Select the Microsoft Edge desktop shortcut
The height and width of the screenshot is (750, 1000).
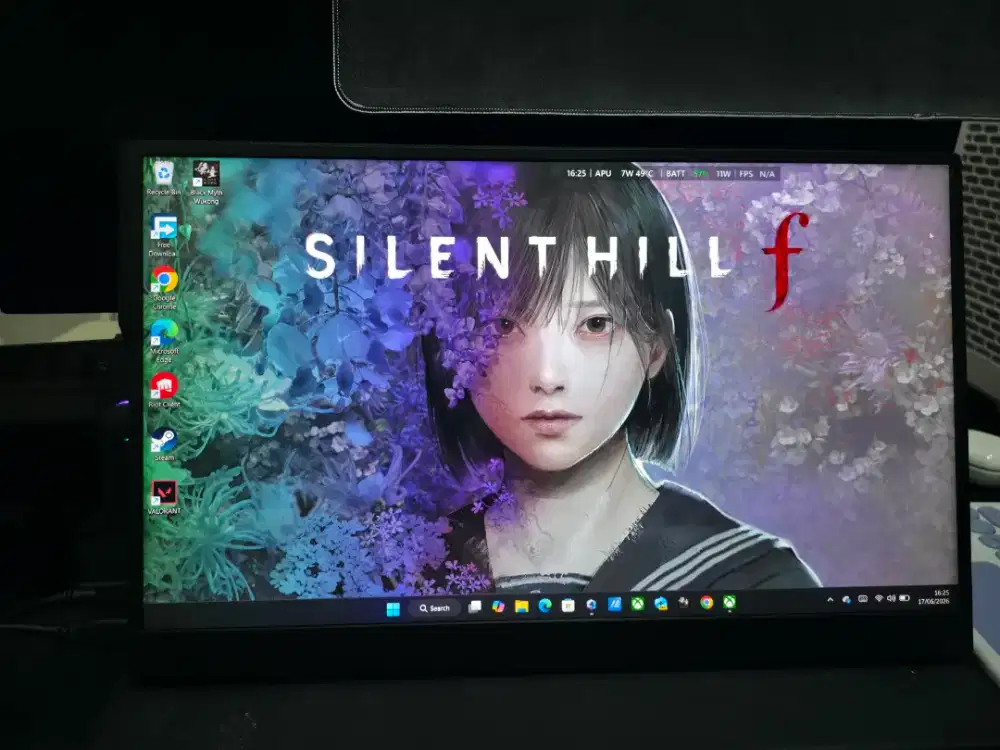coord(164,341)
